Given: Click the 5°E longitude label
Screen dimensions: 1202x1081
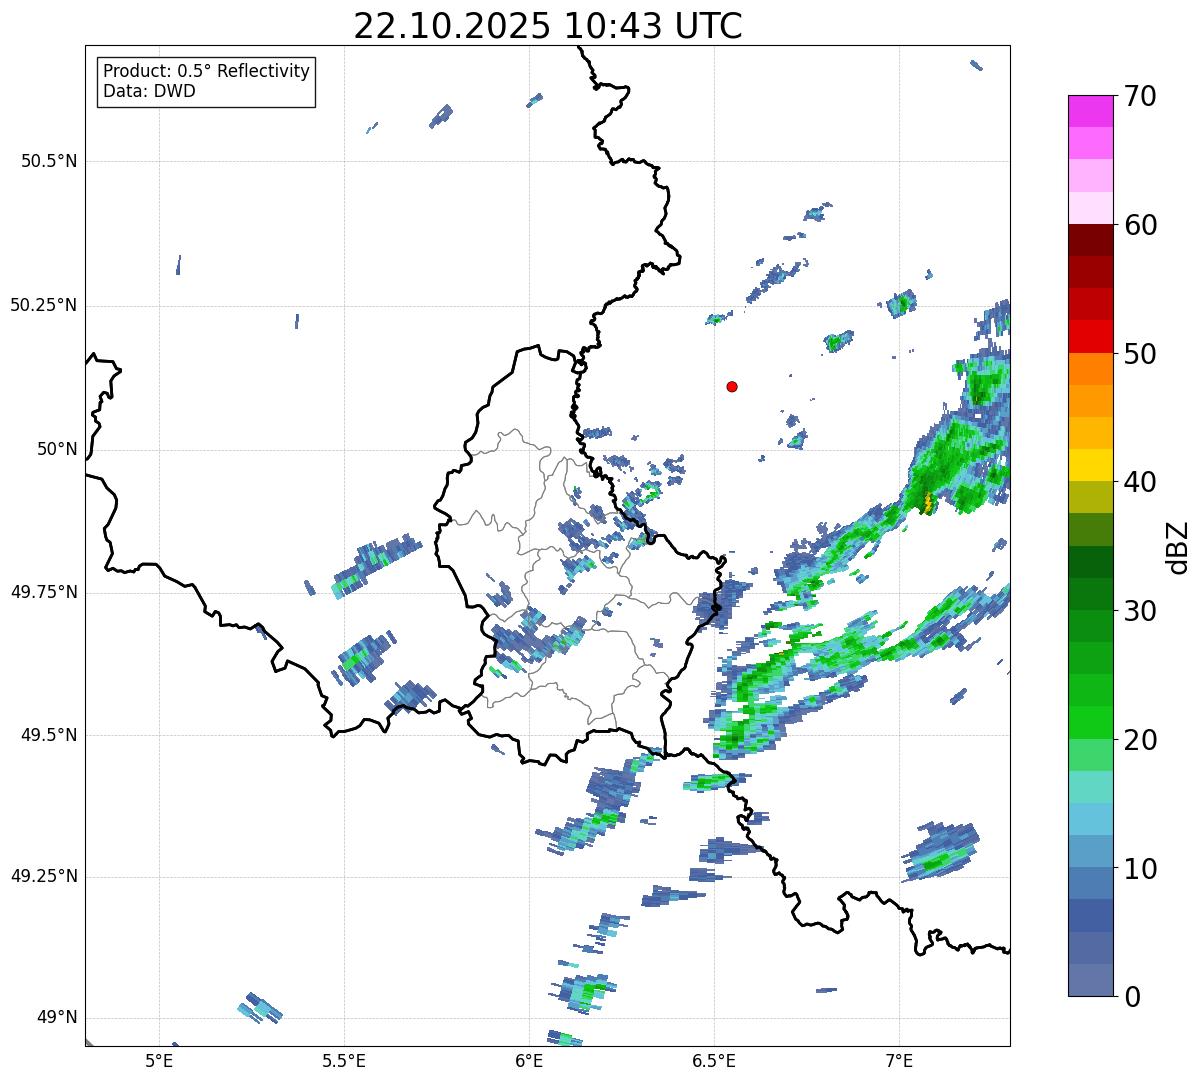Looking at the screenshot, I should (x=159, y=1060).
